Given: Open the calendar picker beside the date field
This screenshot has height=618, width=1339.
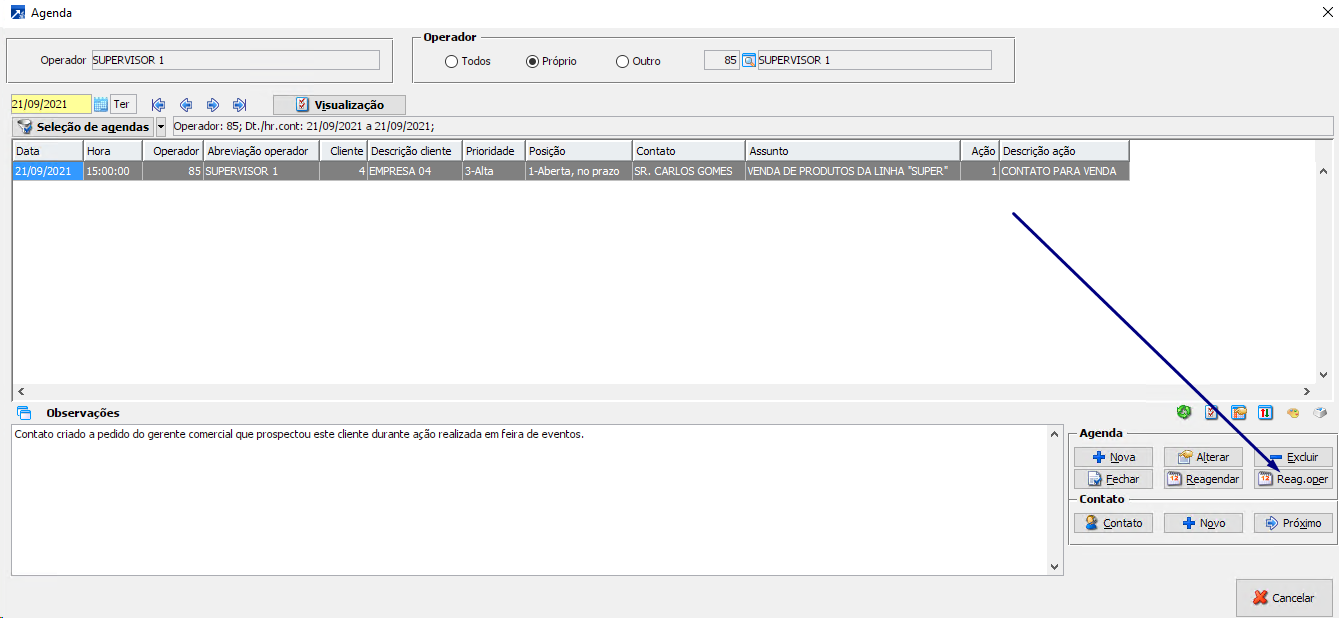Looking at the screenshot, I should click(x=100, y=104).
